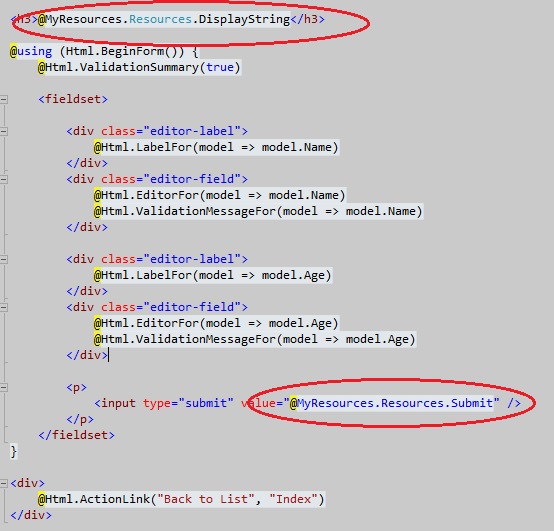The height and width of the screenshot is (531, 554).
Task: Click the closing /div tag where the caret sits
Action: pyautogui.click(x=87, y=355)
